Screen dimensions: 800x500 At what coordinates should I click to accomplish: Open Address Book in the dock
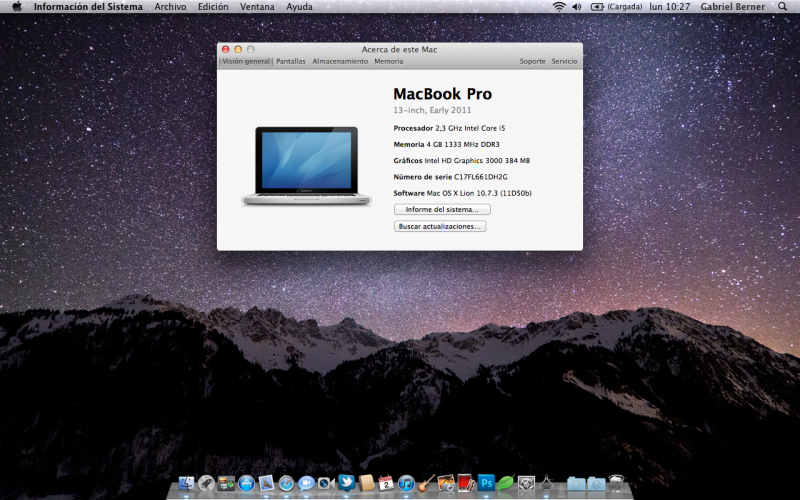click(366, 483)
